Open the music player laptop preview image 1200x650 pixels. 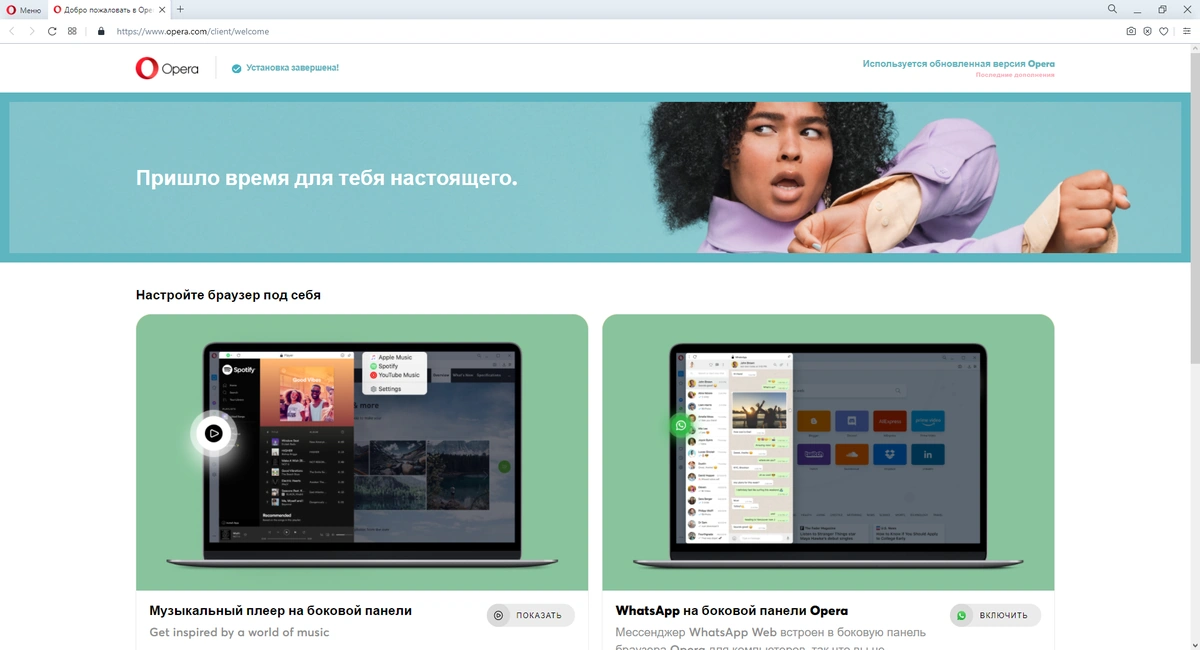tap(362, 453)
